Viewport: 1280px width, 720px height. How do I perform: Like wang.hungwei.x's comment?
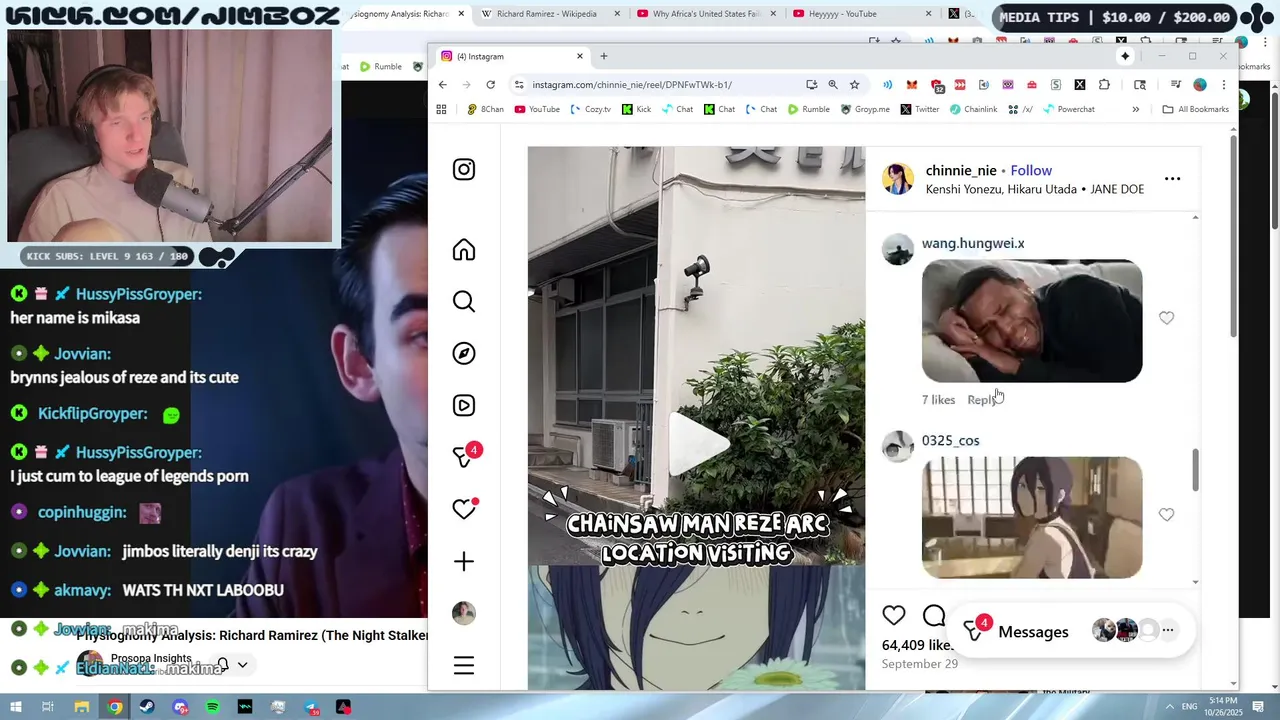(x=1166, y=318)
